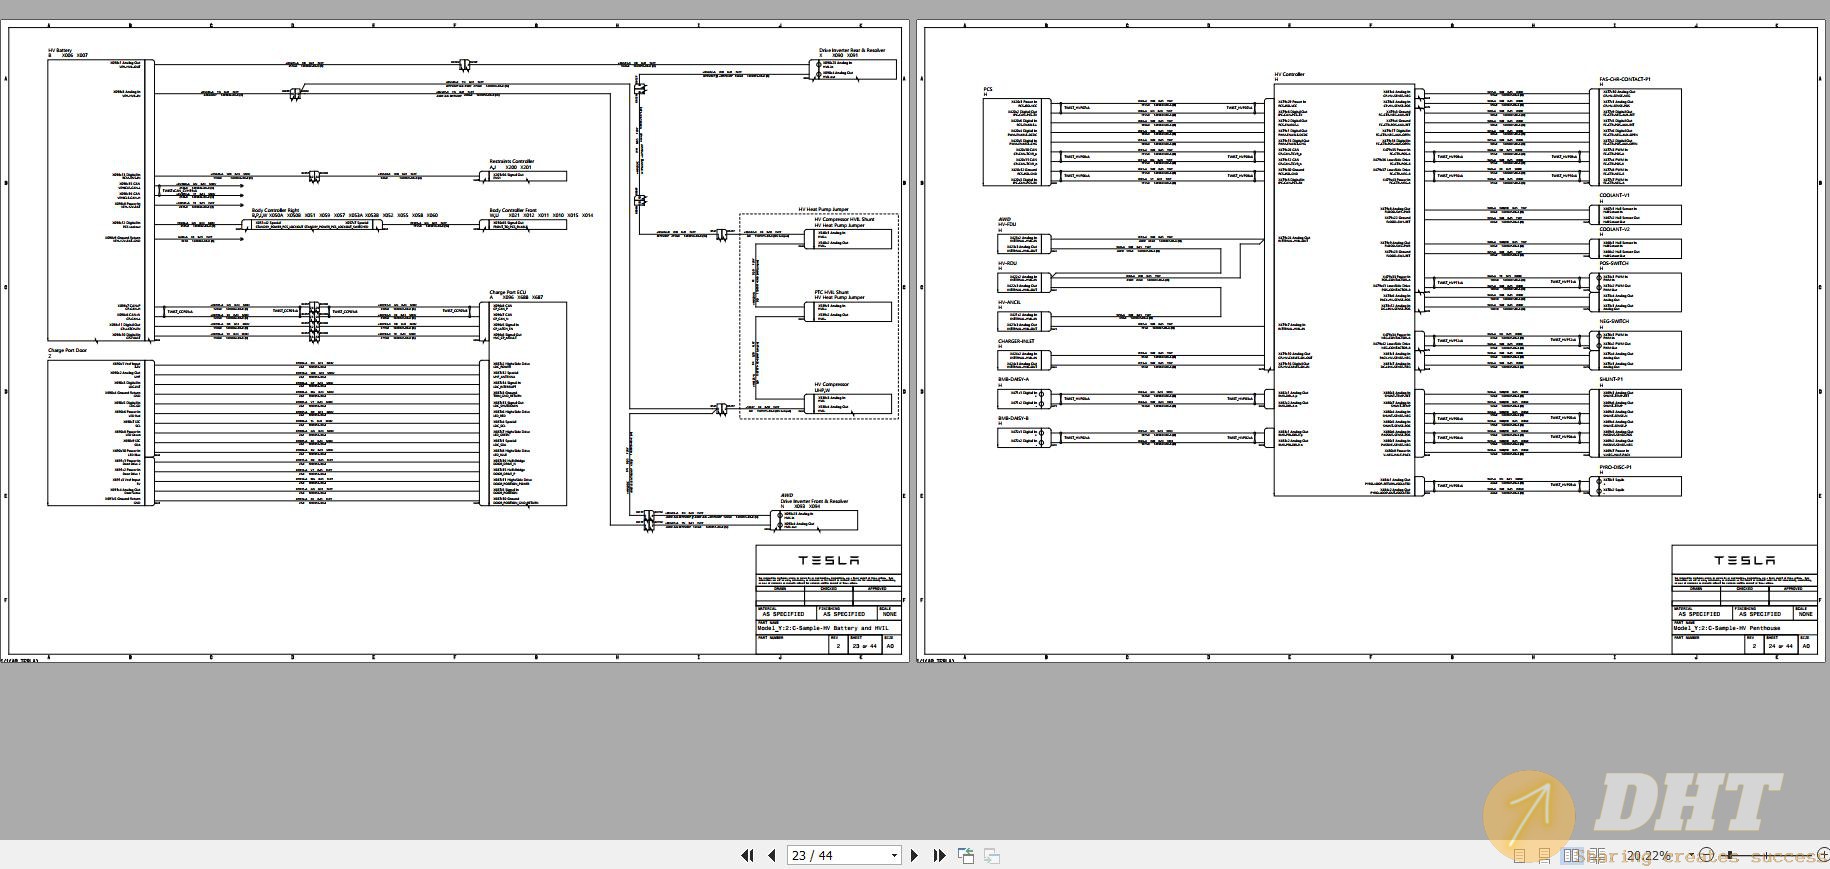Zoom out with the minus button
1830x869 pixels.
(1707, 855)
